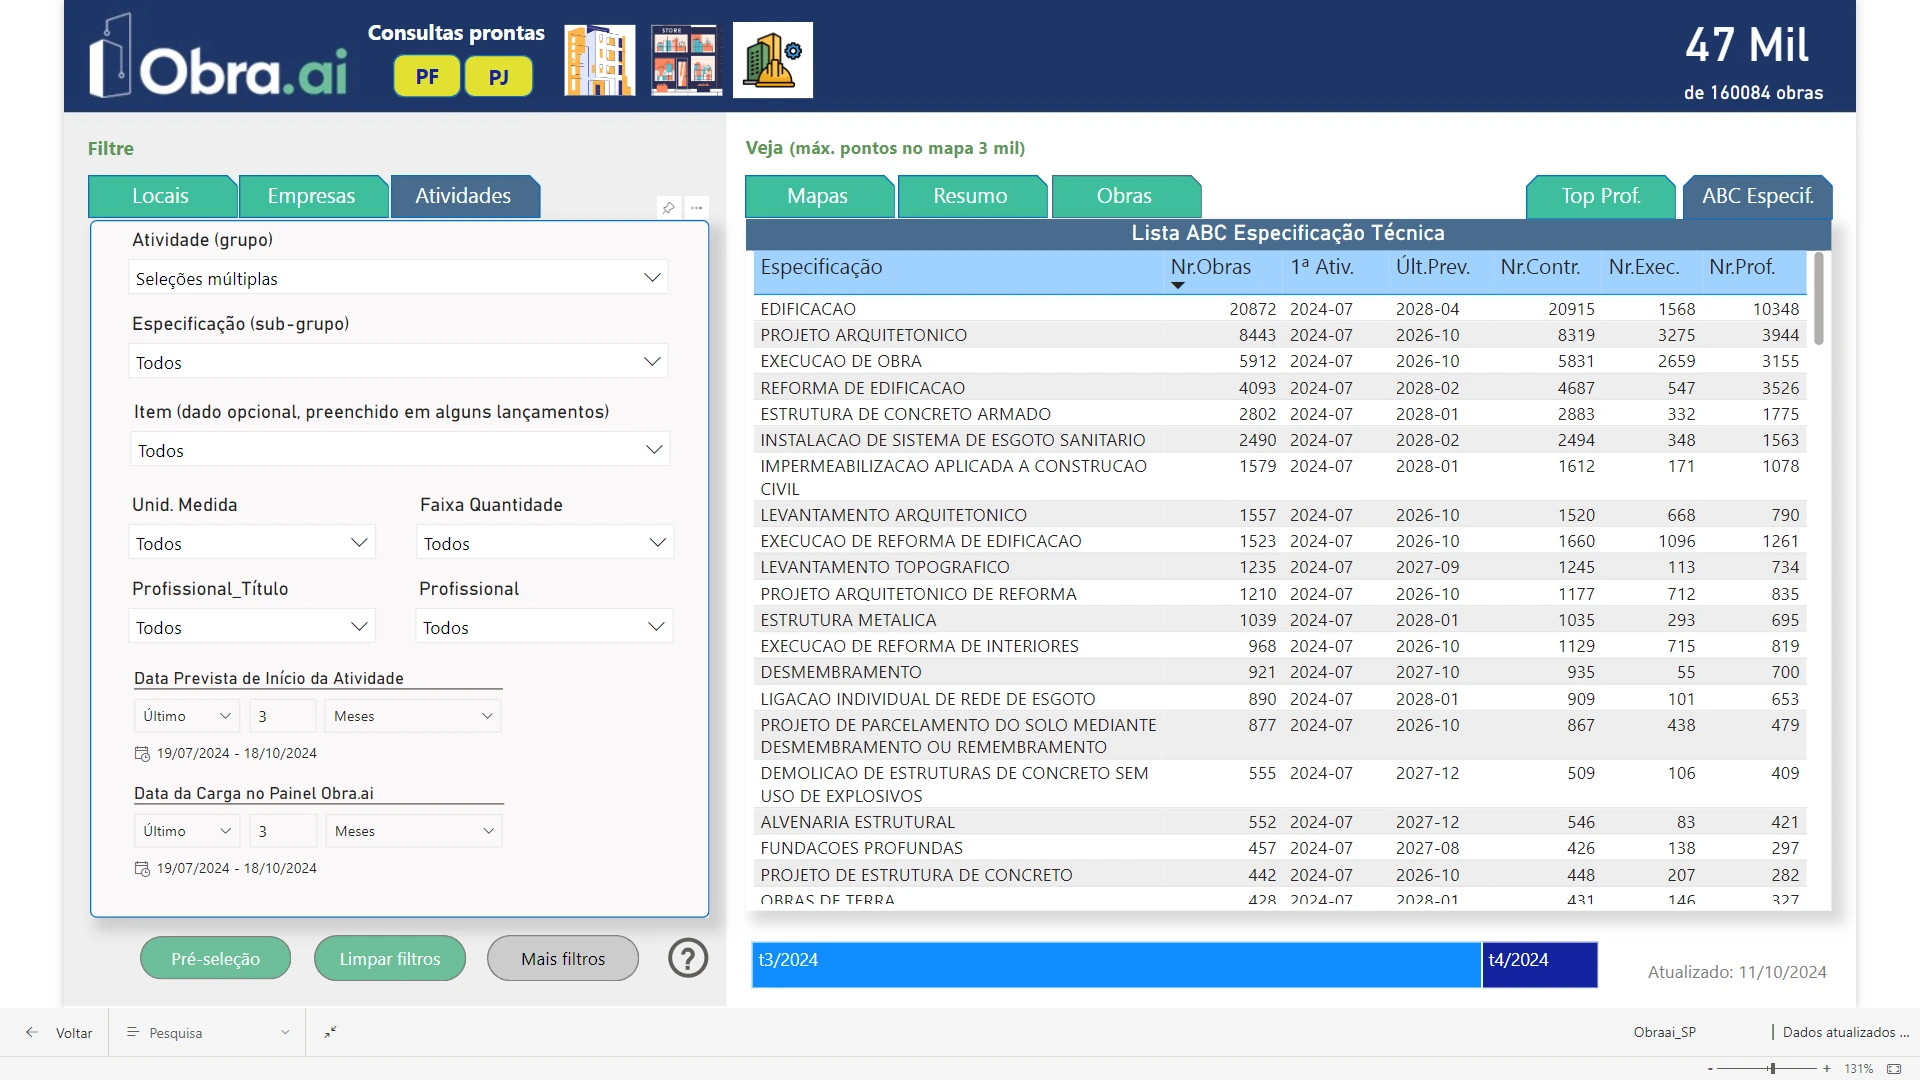This screenshot has height=1080, width=1920.
Task: Select the Atividades filter tab
Action: tap(463, 195)
